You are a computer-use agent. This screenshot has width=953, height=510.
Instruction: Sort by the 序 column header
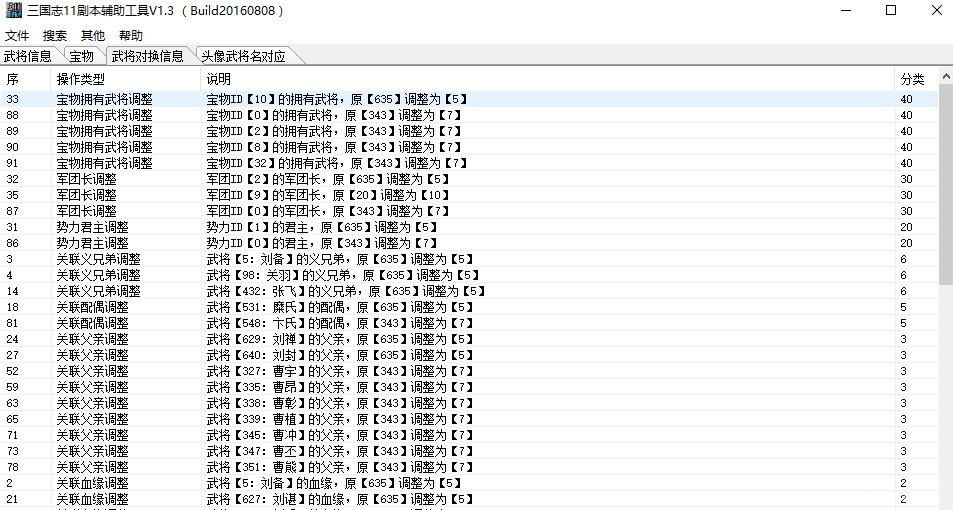point(26,79)
